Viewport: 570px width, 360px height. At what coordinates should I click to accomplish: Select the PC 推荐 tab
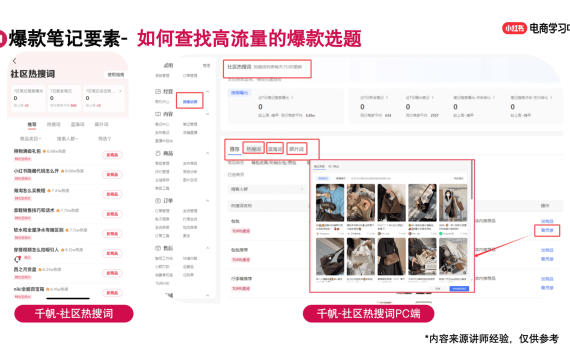[234, 149]
